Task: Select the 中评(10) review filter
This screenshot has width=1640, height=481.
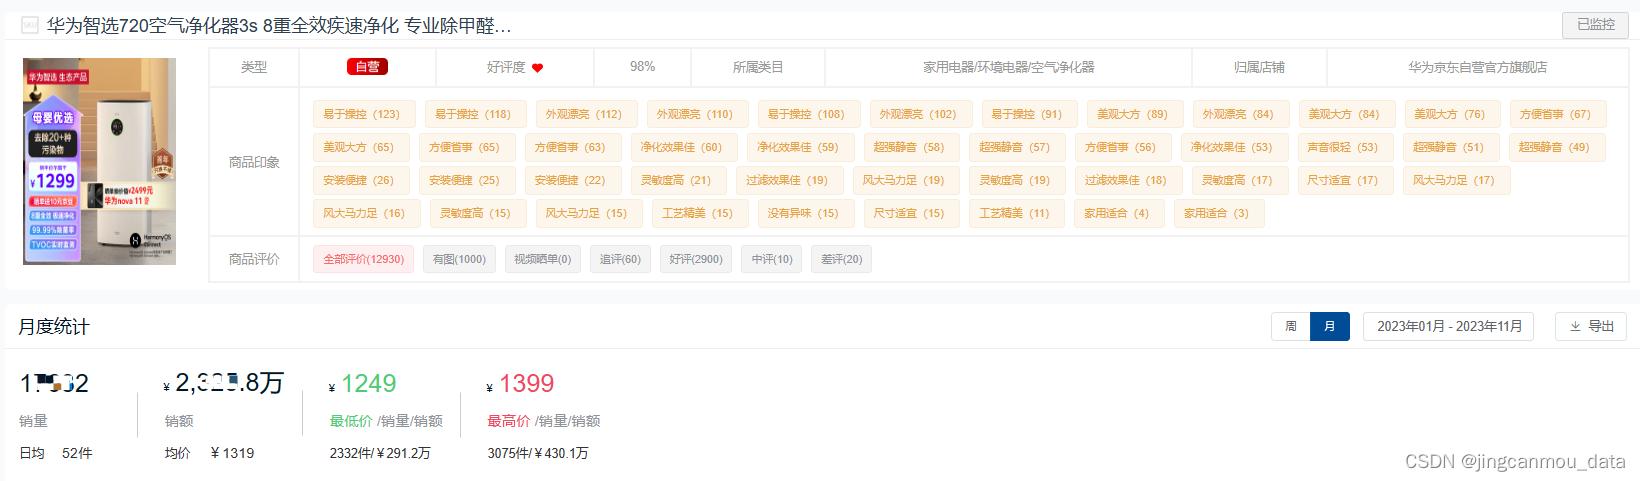Action: point(772,259)
